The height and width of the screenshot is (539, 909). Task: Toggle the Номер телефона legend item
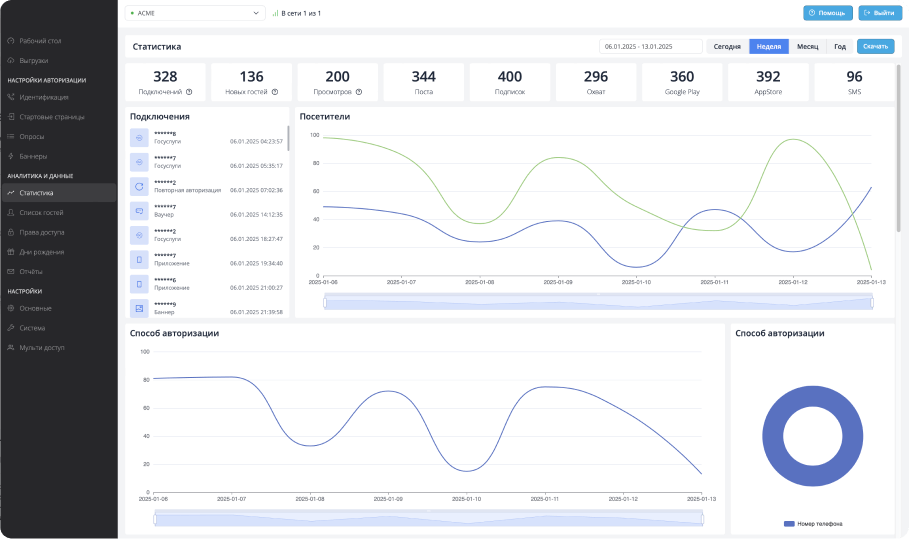tap(812, 523)
